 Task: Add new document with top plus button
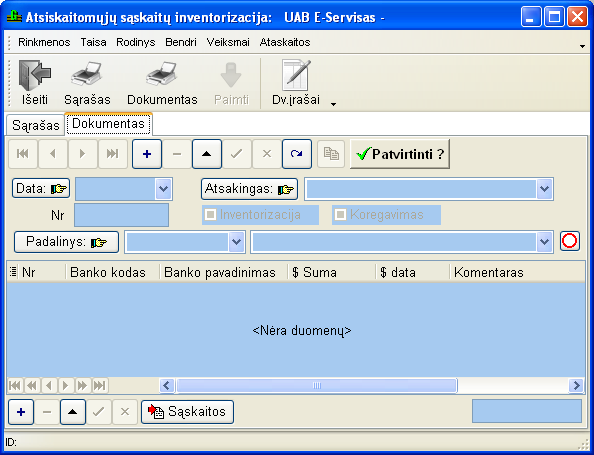coord(147,154)
